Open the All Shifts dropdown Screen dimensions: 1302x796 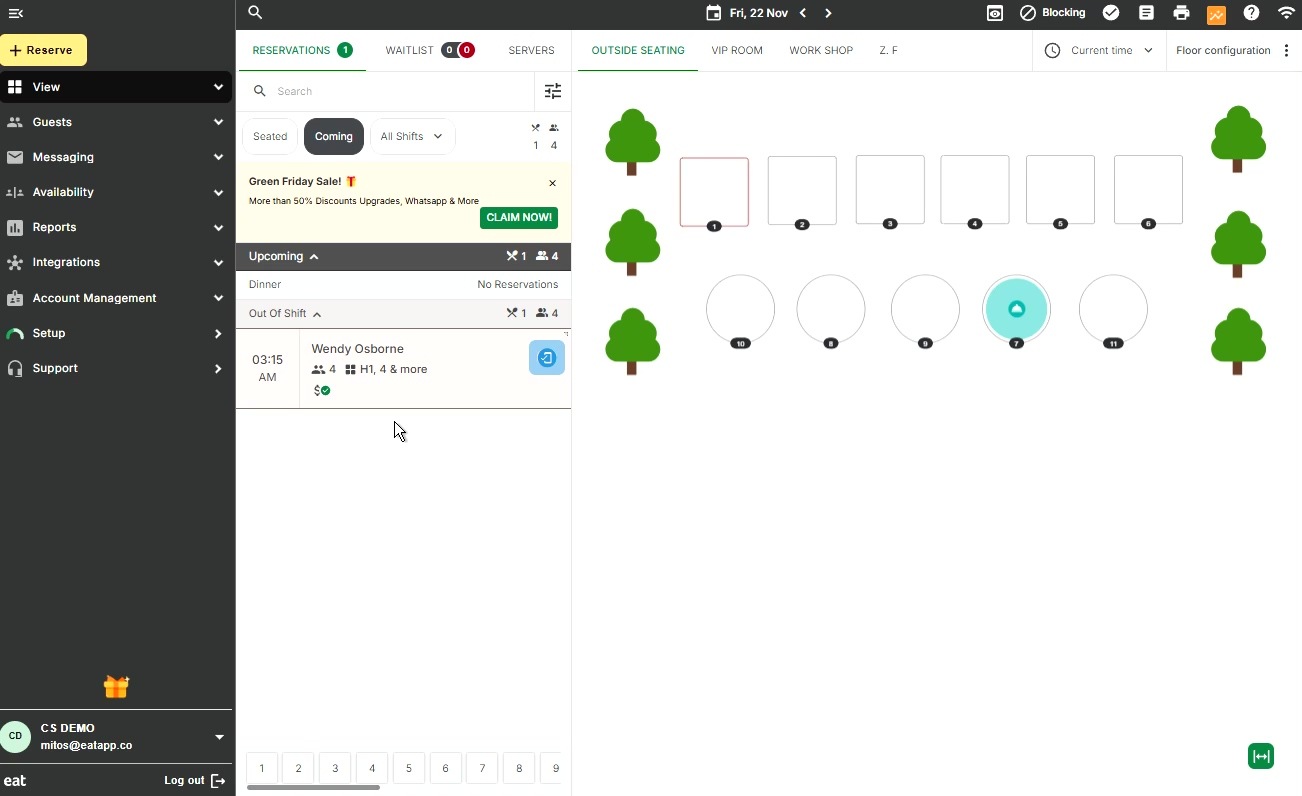[411, 137]
